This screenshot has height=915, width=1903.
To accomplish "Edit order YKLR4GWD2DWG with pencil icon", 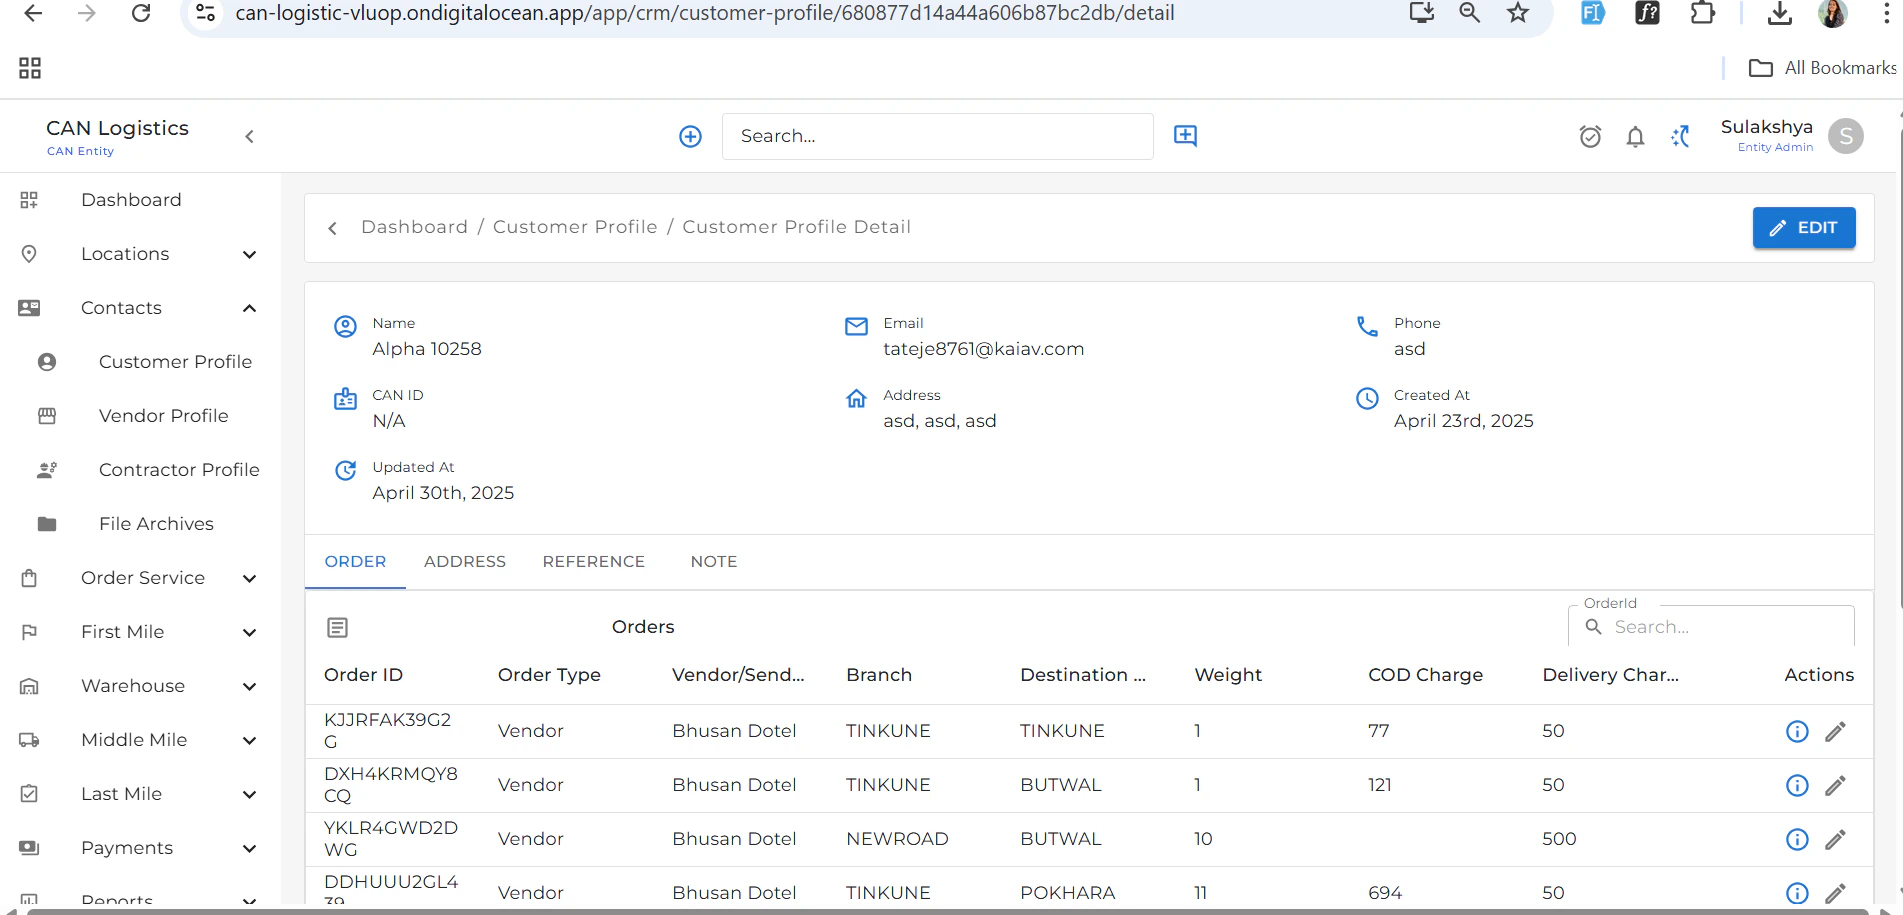I will (x=1835, y=840).
